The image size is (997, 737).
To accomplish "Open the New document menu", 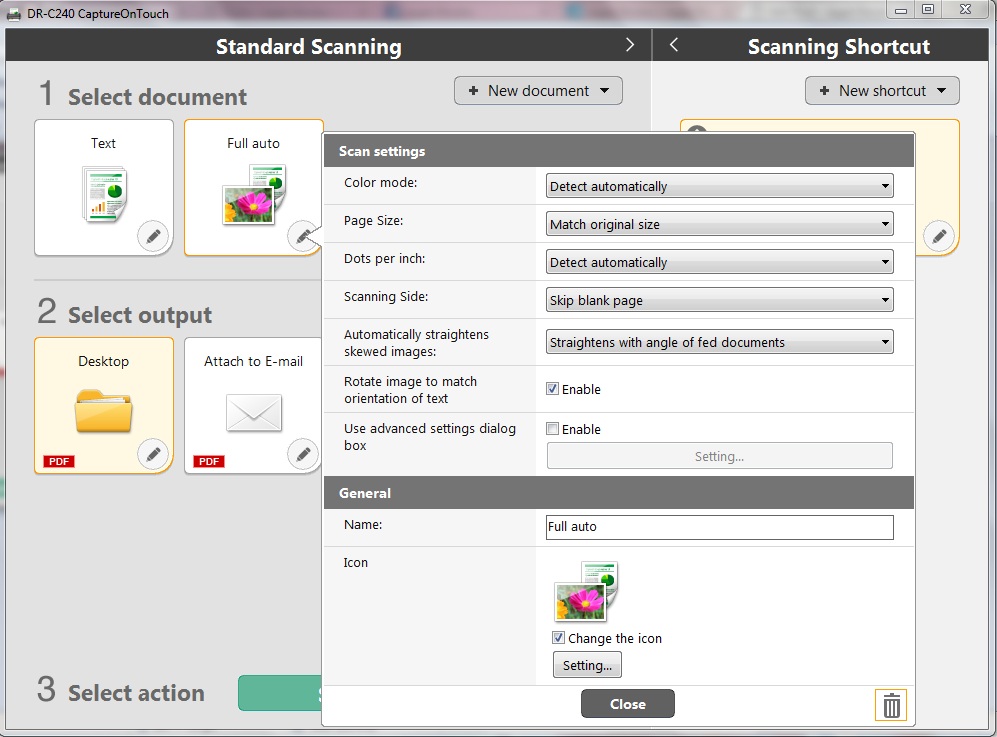I will pyautogui.click(x=538, y=91).
